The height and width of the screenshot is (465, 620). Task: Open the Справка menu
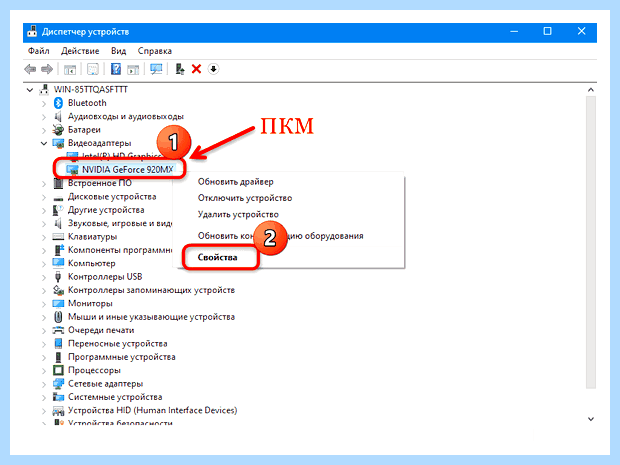coord(155,51)
